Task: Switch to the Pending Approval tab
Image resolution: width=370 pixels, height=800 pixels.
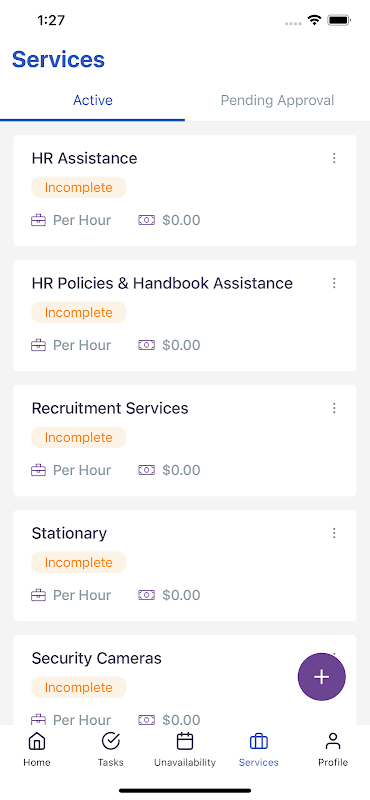Action: coord(277,101)
